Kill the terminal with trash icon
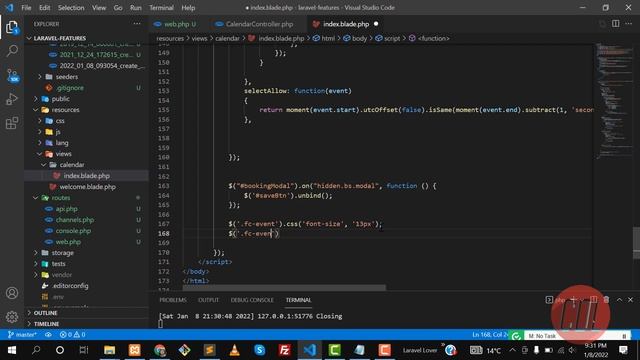 pyautogui.click(x=607, y=300)
